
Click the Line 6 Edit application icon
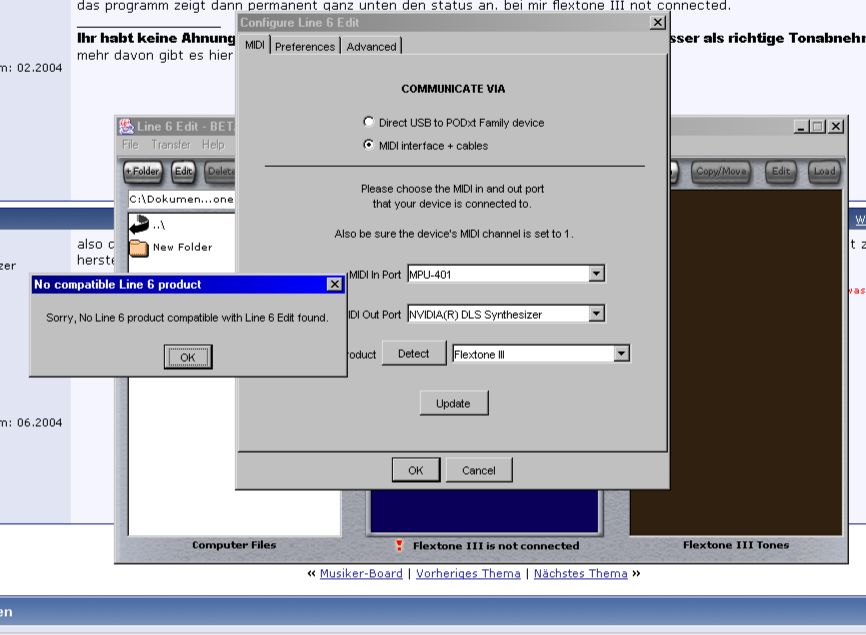pyautogui.click(x=126, y=126)
